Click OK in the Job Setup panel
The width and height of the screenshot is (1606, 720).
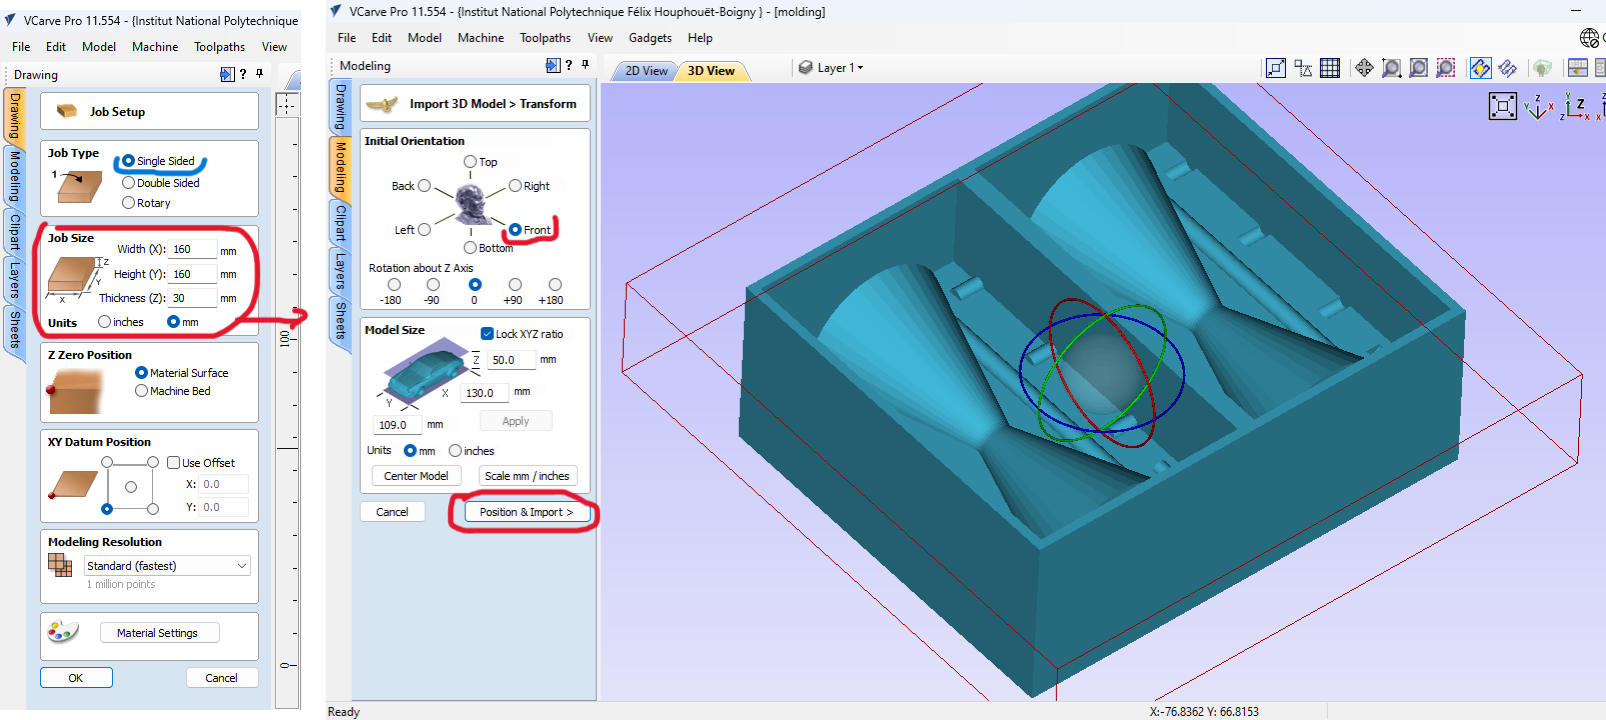[x=76, y=678]
